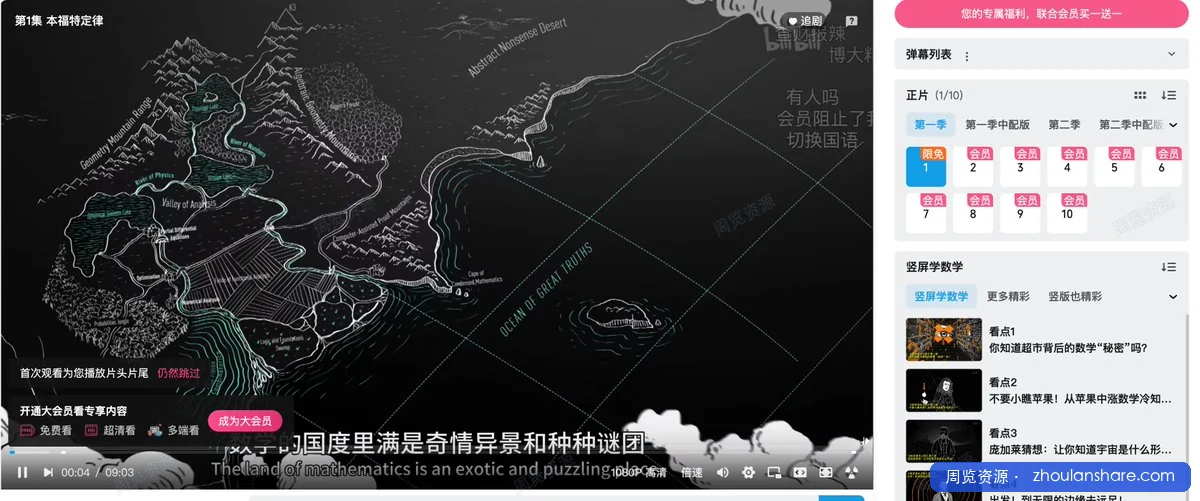Mute the player volume icon
The height and width of the screenshot is (501, 1200).
point(723,472)
